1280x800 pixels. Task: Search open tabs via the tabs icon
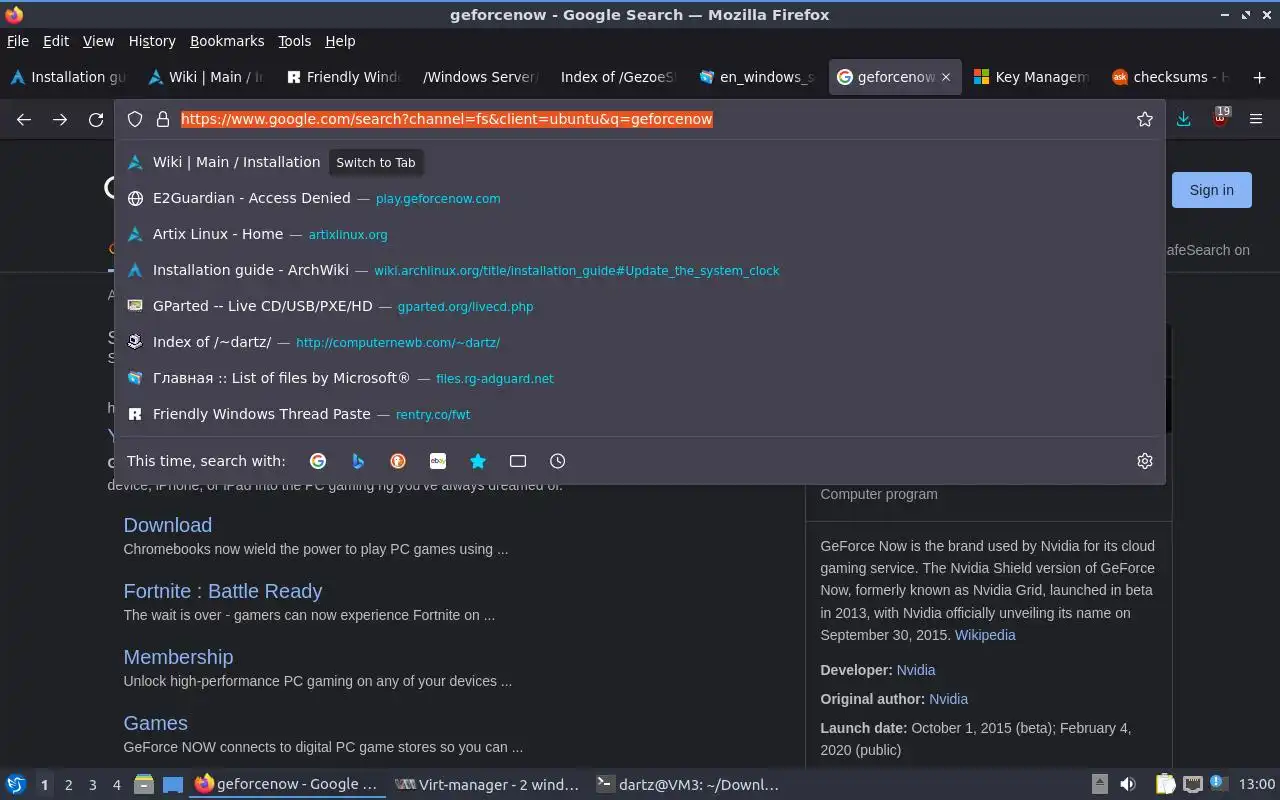tap(518, 461)
